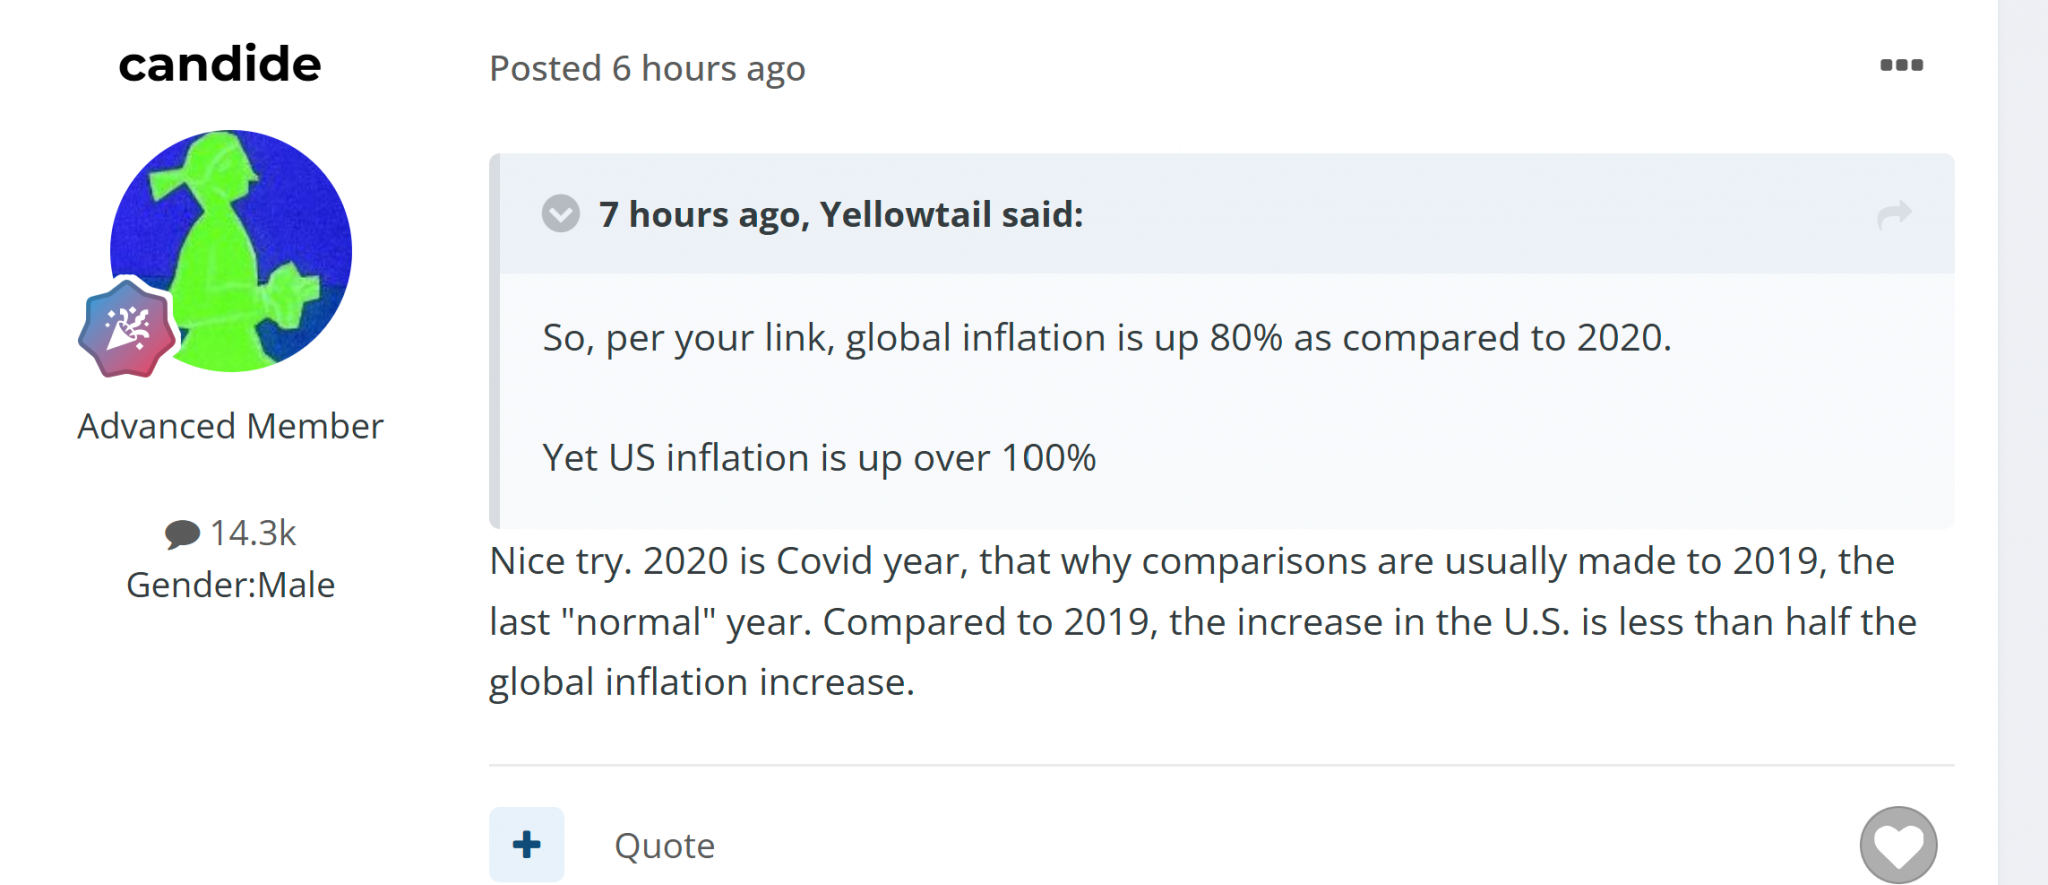Click the username candide
This screenshot has height=885, width=2048.
[219, 64]
